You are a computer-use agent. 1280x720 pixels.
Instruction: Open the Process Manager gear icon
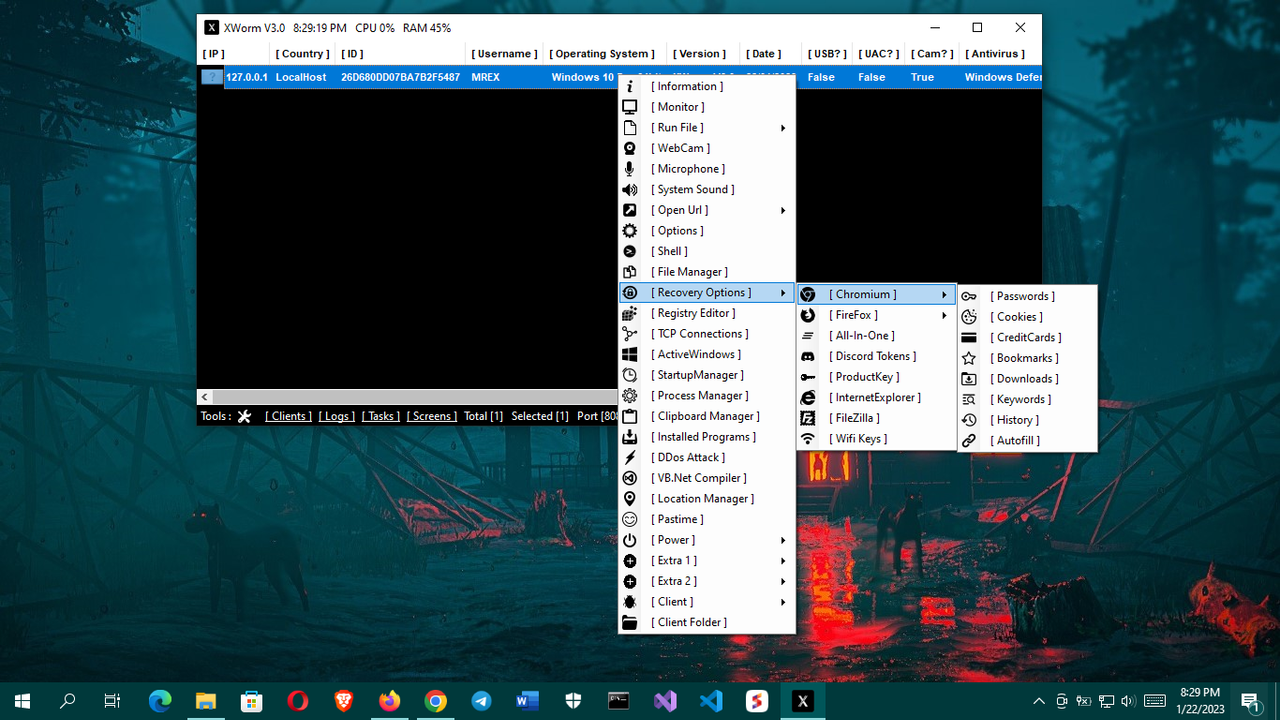[629, 395]
